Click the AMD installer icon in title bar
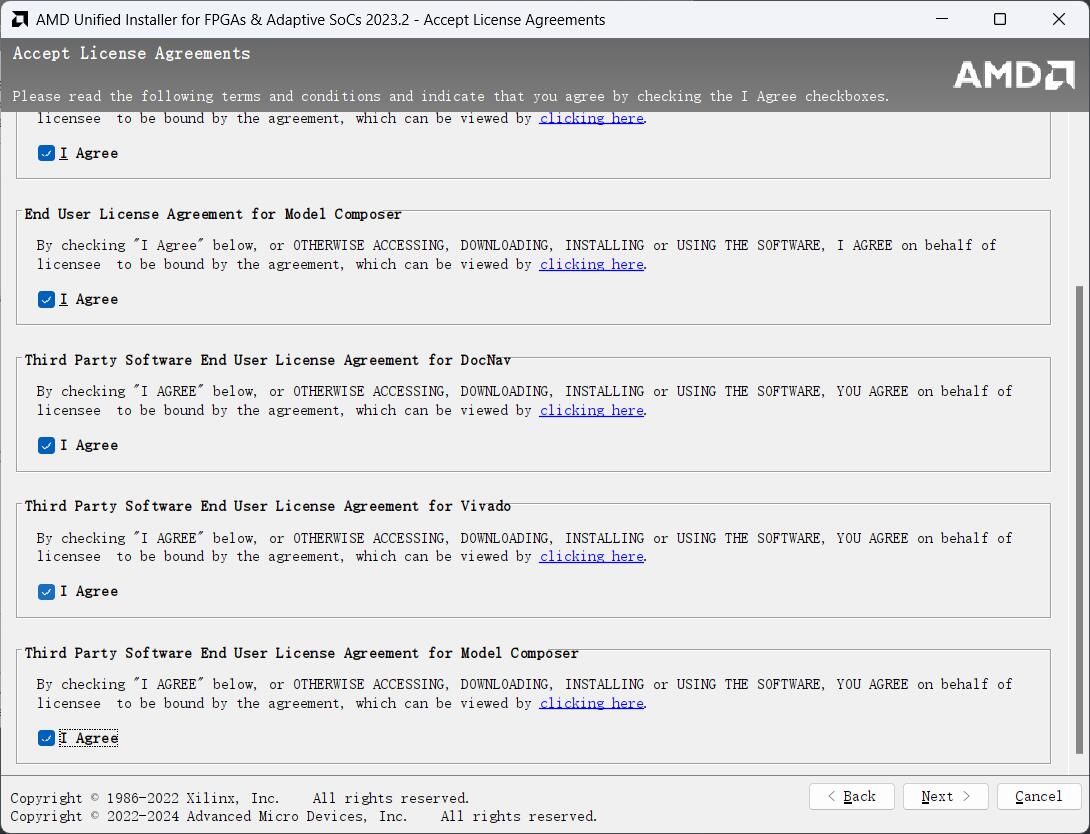This screenshot has height=834, width=1090. [19, 19]
